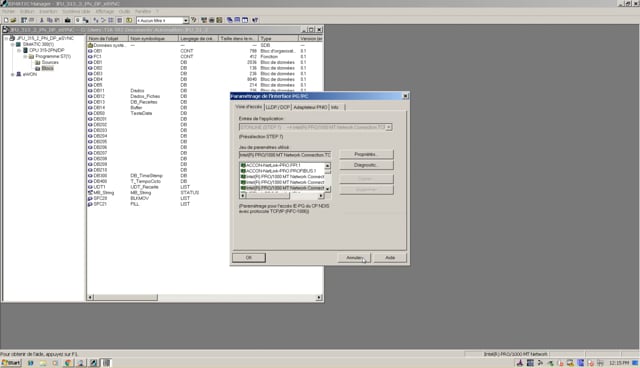Switch to the Voie d'accès tab

point(249,106)
